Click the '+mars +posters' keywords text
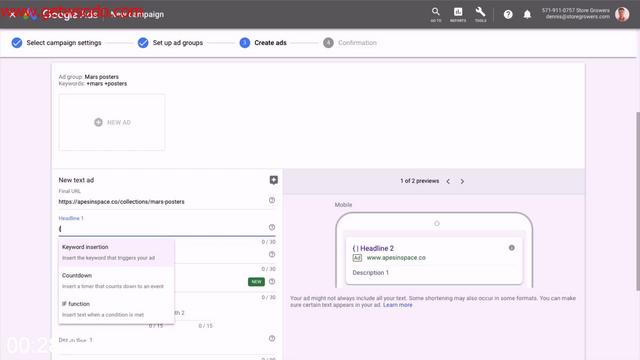This screenshot has height=360, width=640. click(107, 84)
